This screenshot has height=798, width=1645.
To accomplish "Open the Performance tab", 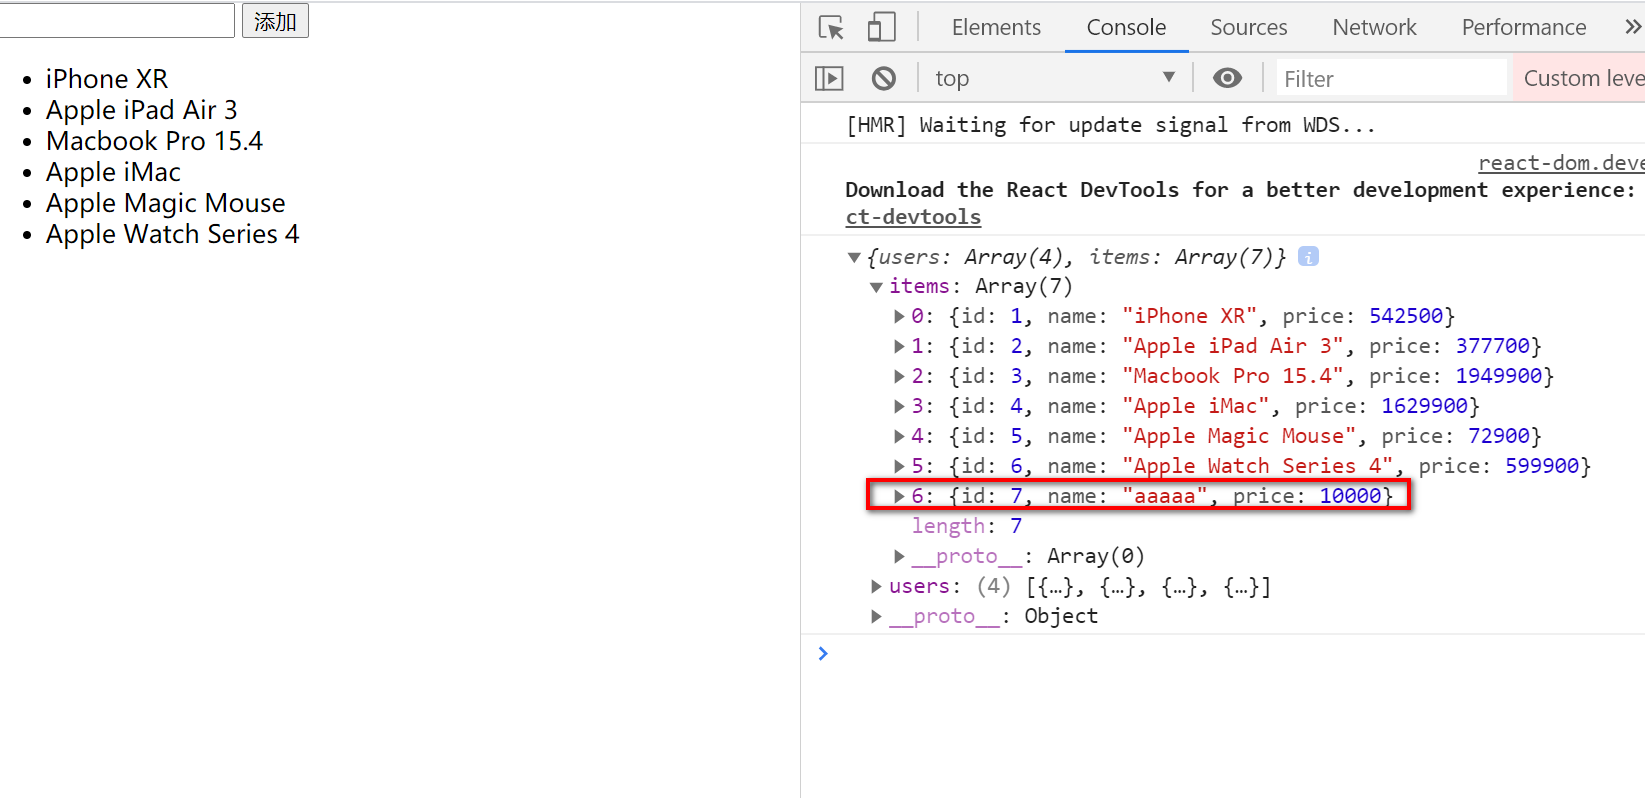I will click(x=1524, y=27).
